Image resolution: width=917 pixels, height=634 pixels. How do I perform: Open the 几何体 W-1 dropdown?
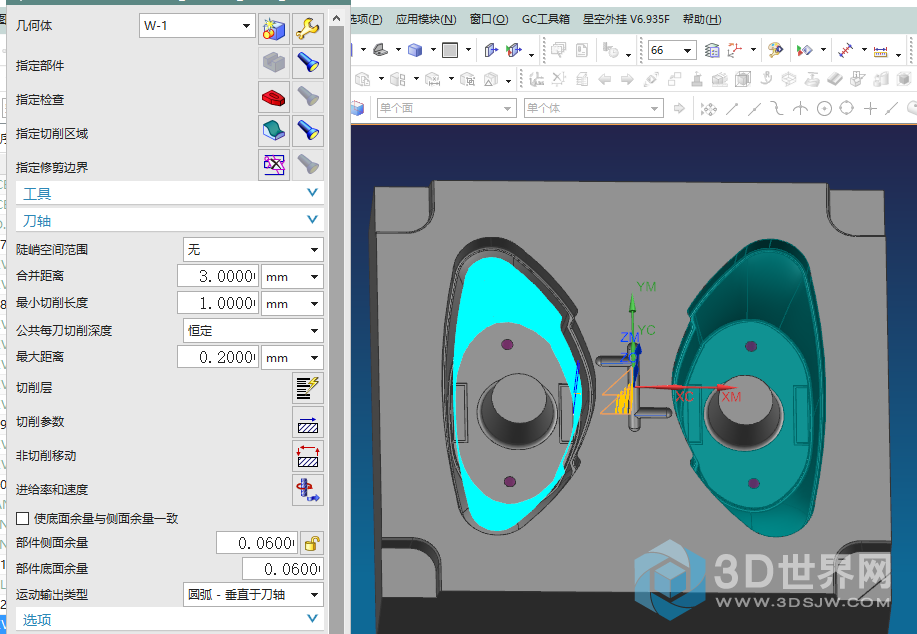(246, 26)
